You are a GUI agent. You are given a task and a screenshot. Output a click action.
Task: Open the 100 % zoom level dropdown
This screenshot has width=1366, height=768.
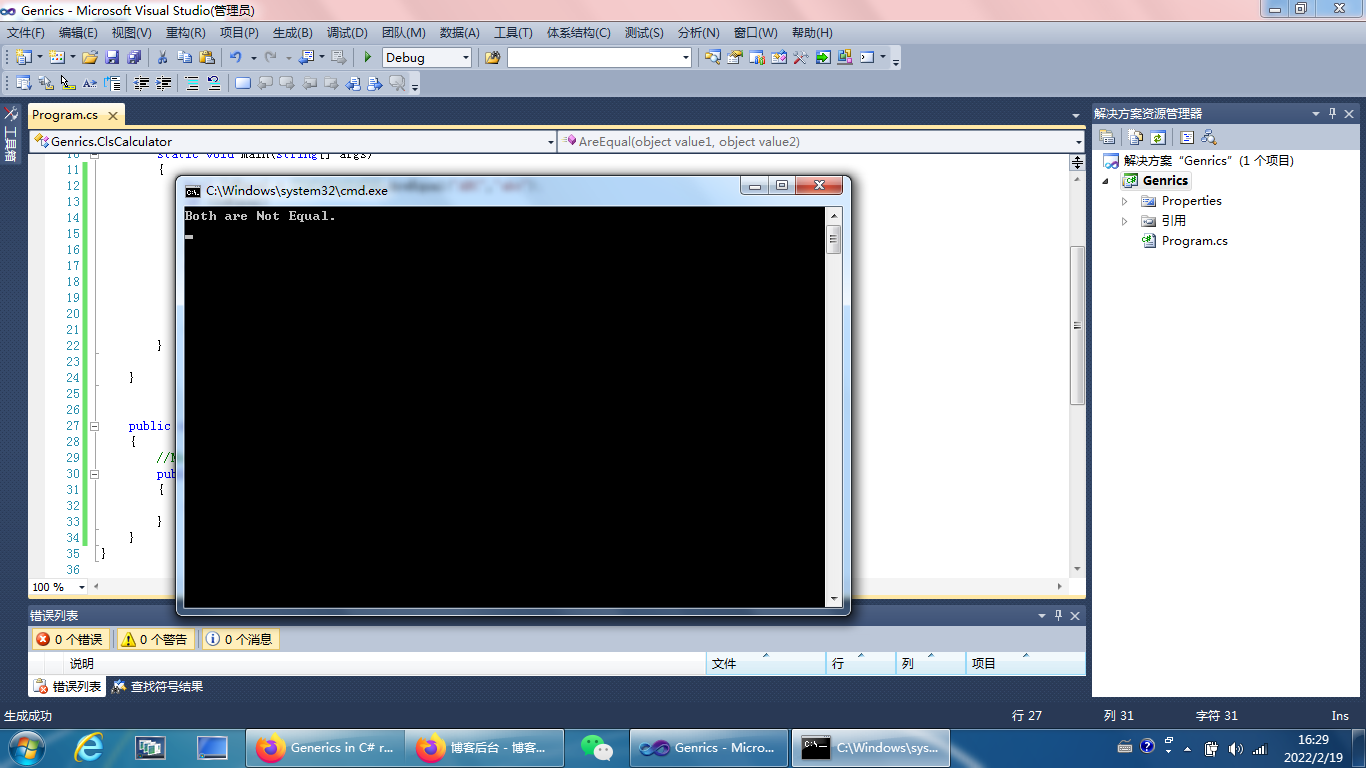(x=82, y=587)
